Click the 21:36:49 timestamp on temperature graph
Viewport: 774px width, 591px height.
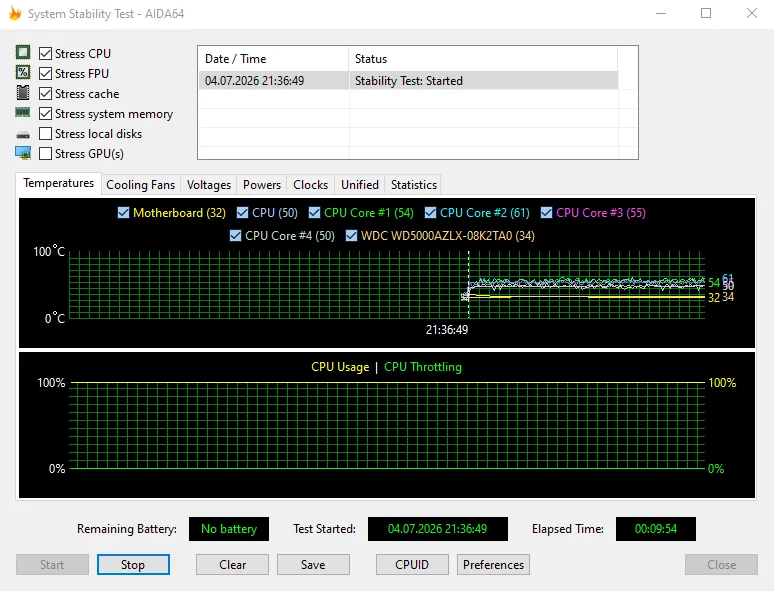447,329
